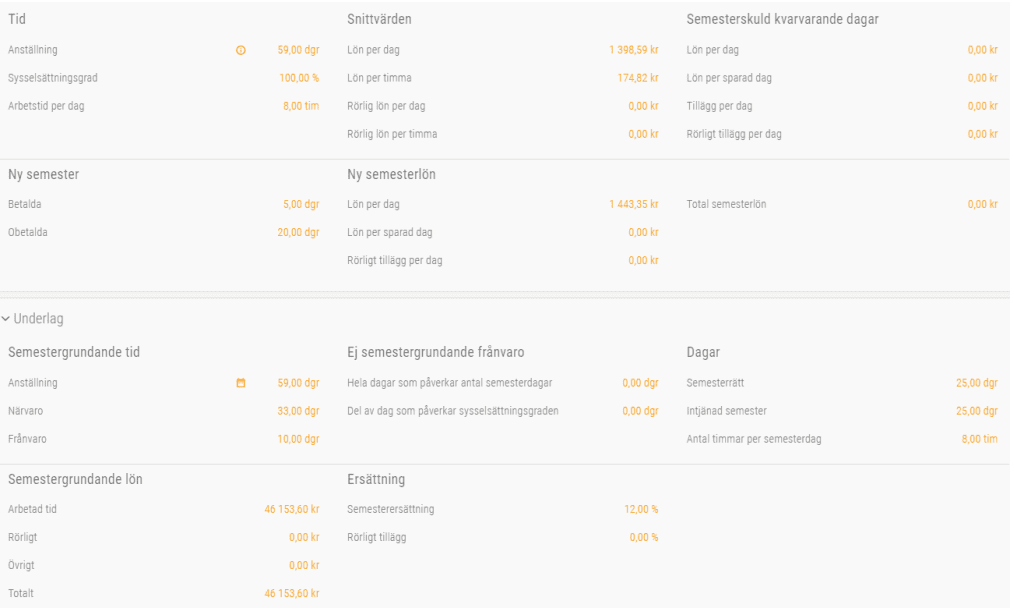Click the Total semesterlön value
Image resolution: width=1014 pixels, height=613 pixels.
(x=982, y=204)
